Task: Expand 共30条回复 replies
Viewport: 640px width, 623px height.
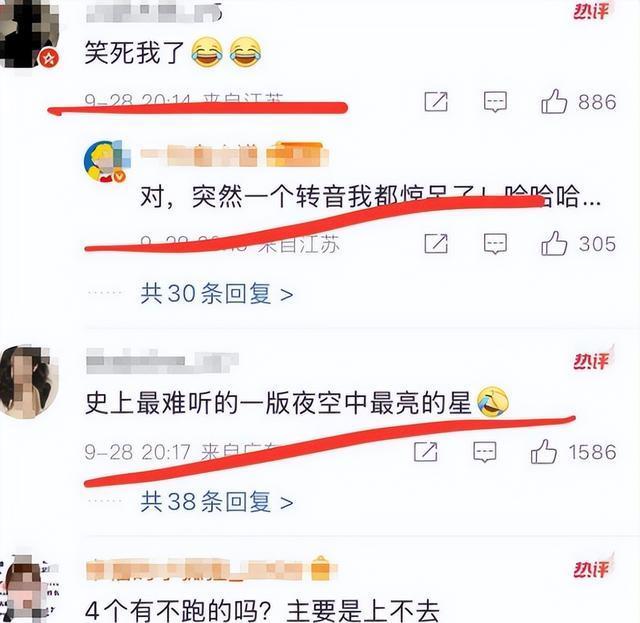Action: point(217,294)
